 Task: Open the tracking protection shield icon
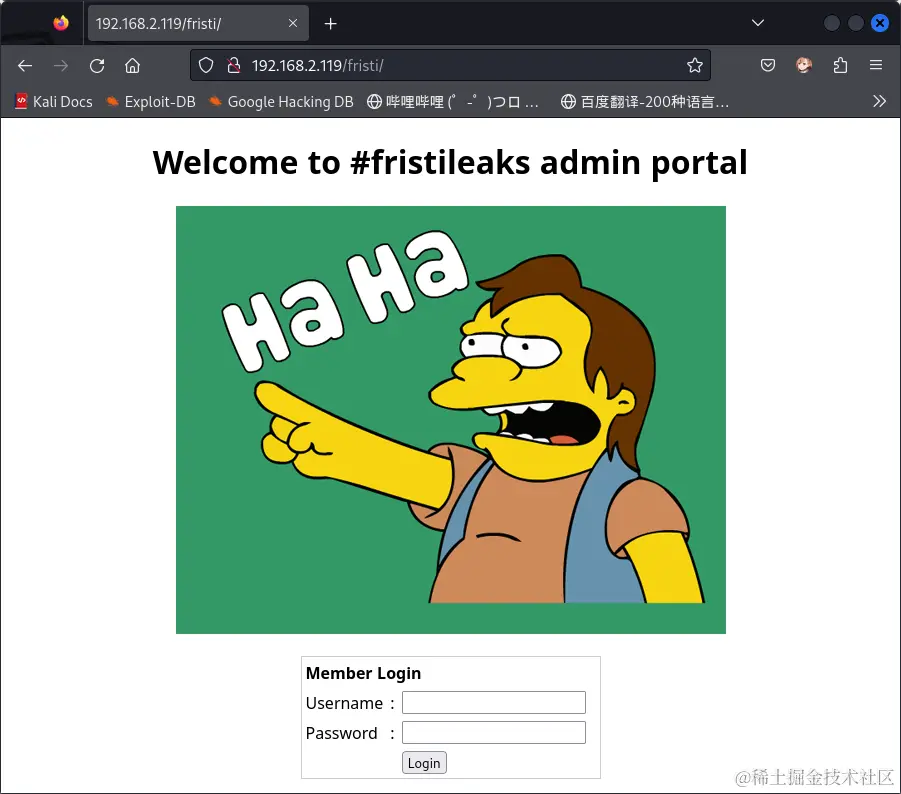click(x=206, y=65)
